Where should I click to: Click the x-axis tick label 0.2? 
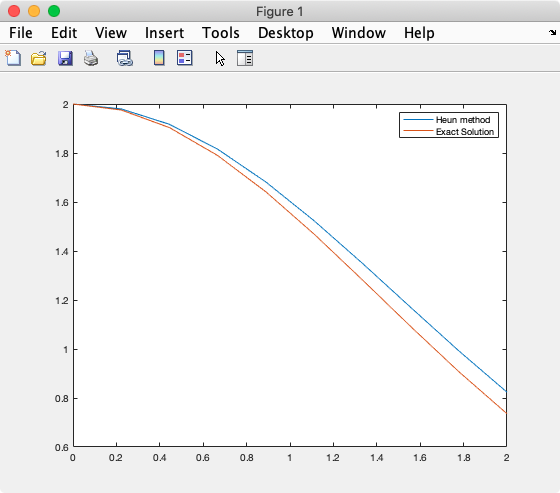[x=116, y=458]
